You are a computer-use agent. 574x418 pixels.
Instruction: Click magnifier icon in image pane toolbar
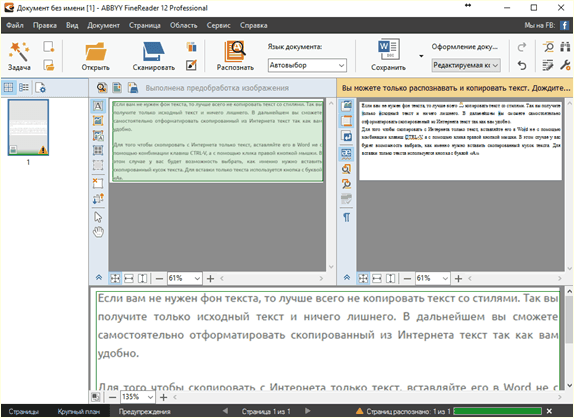[102, 87]
